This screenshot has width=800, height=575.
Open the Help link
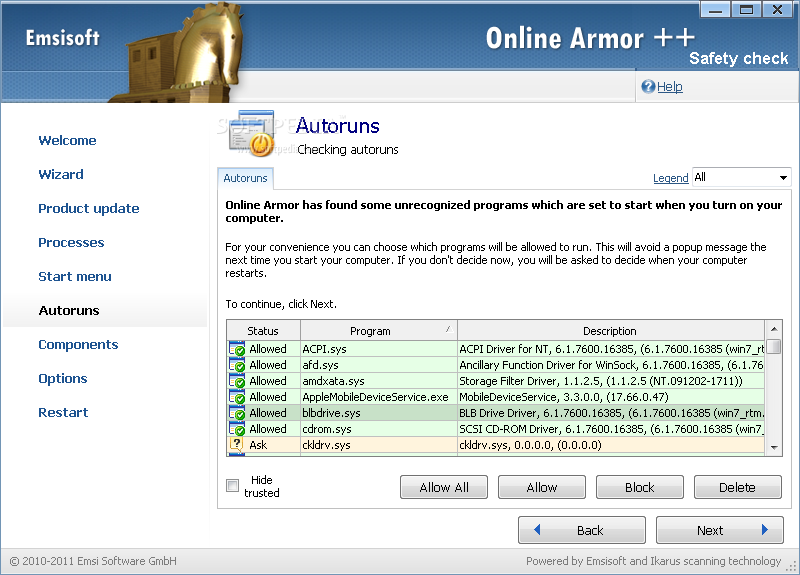tap(669, 87)
